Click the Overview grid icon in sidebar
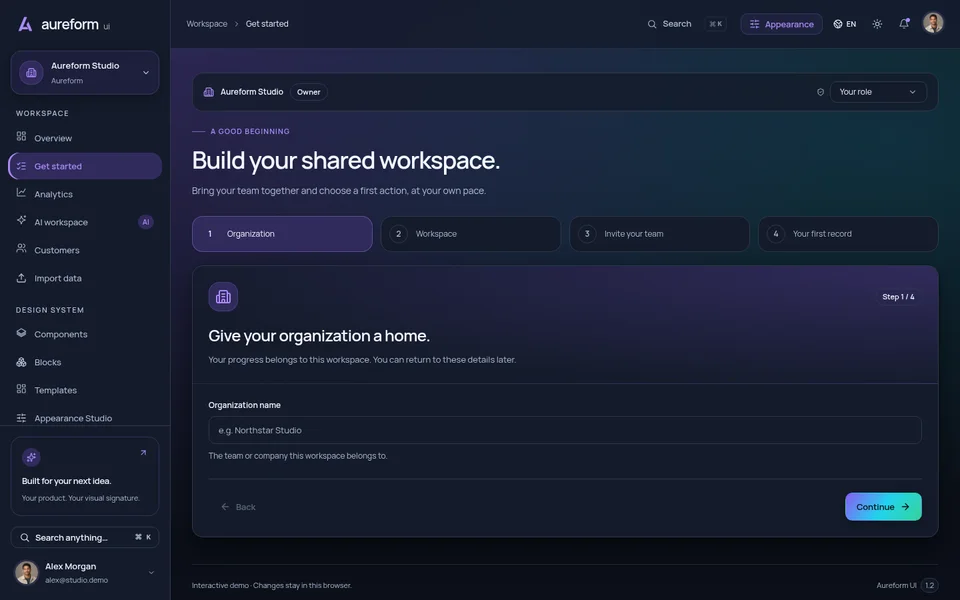Image resolution: width=960 pixels, height=600 pixels. [21, 136]
